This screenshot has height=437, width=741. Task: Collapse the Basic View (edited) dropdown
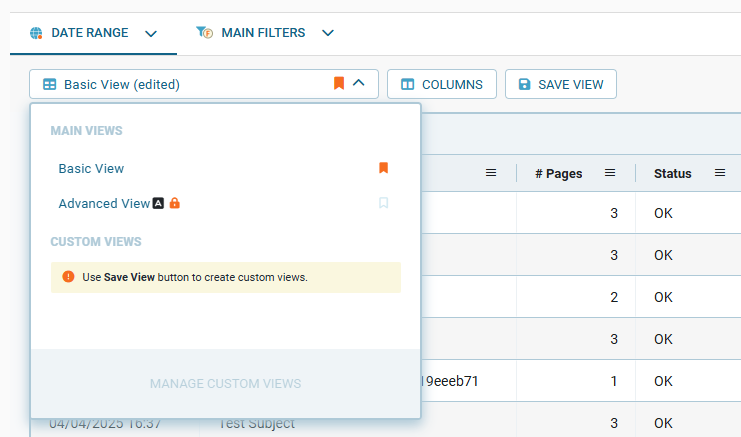[x=359, y=84]
